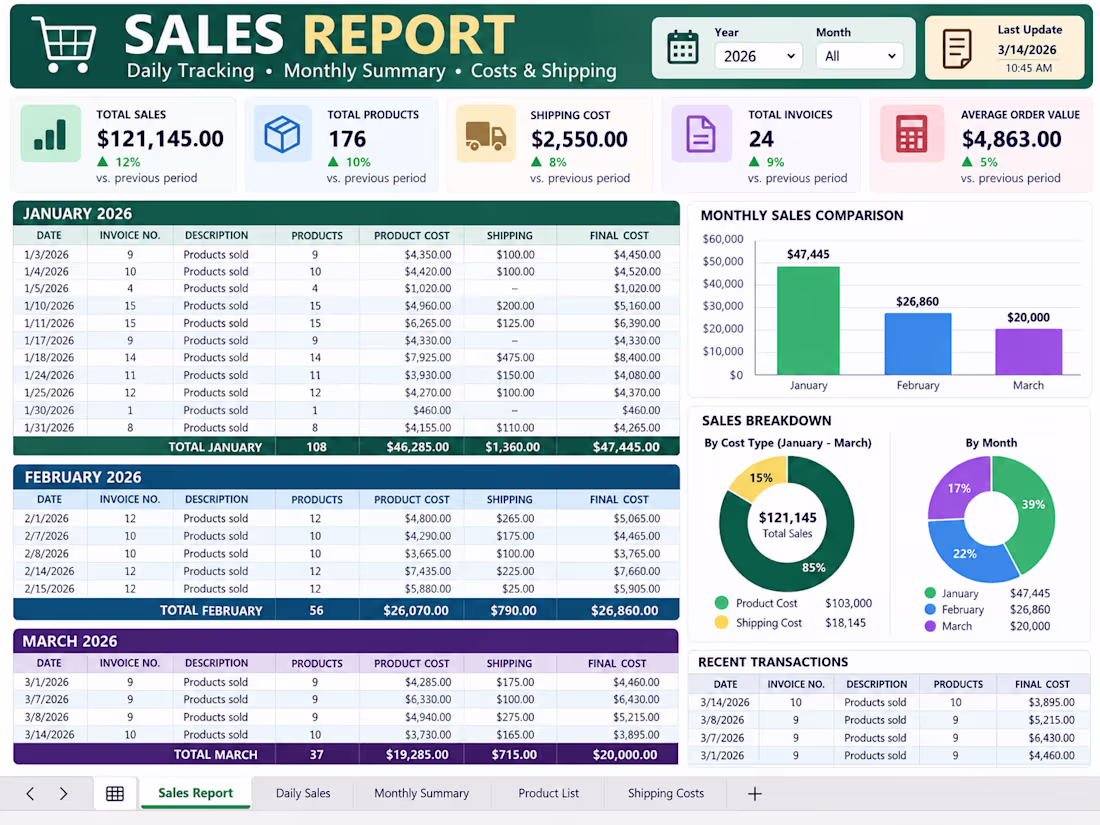Image resolution: width=1100 pixels, height=825 pixels.
Task: Go to previous sheet with left arrow
Action: (29, 793)
